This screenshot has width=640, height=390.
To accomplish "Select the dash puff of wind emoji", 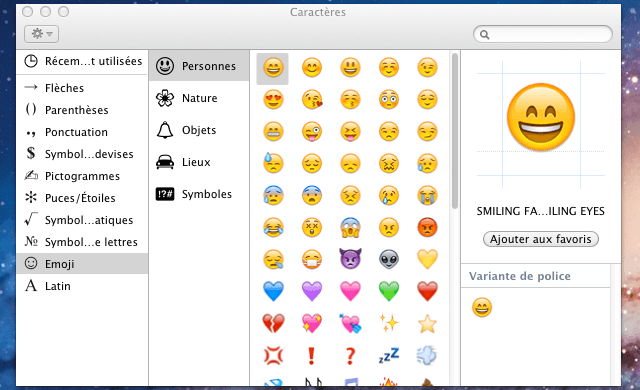I will pyautogui.click(x=427, y=355).
